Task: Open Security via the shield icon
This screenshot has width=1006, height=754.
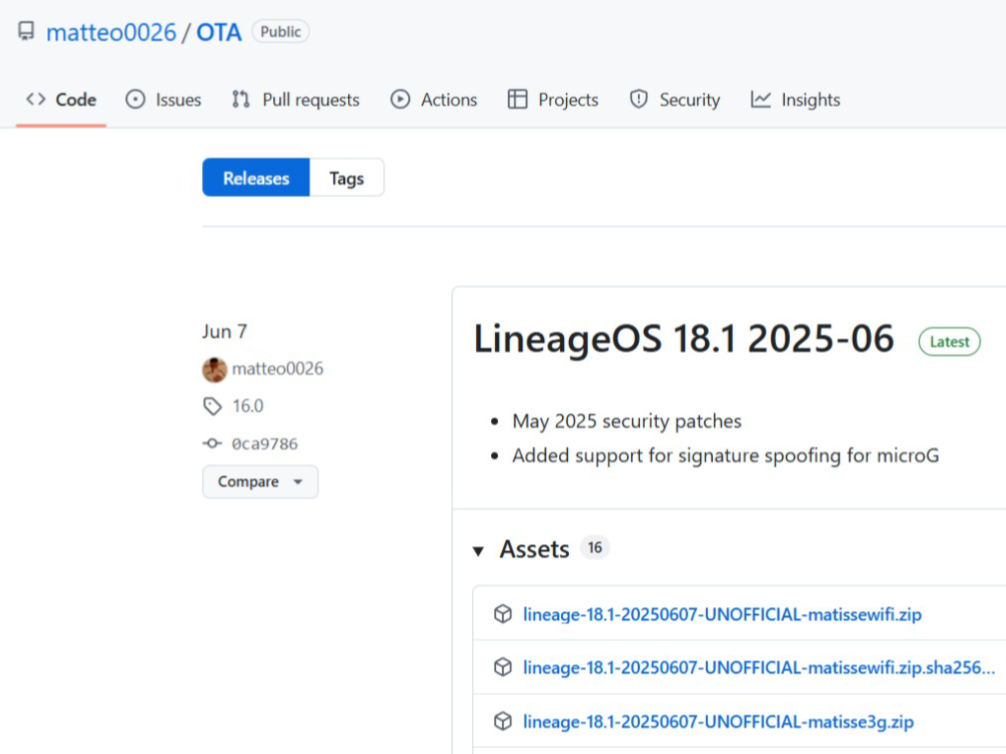Action: click(x=640, y=99)
